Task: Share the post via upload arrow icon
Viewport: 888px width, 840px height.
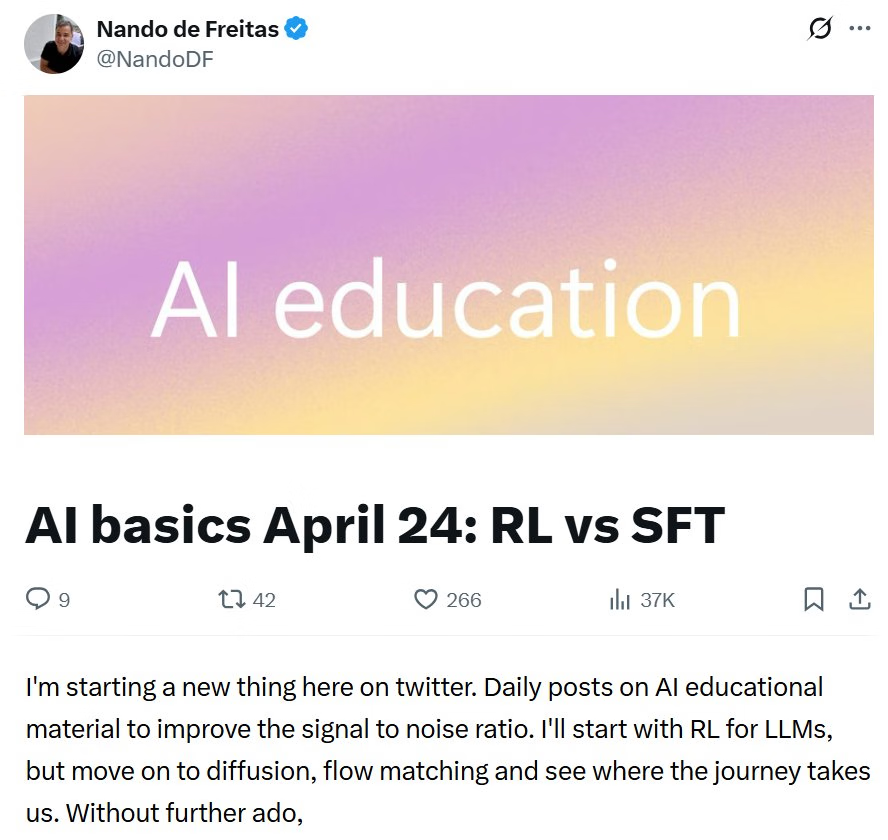Action: [860, 599]
